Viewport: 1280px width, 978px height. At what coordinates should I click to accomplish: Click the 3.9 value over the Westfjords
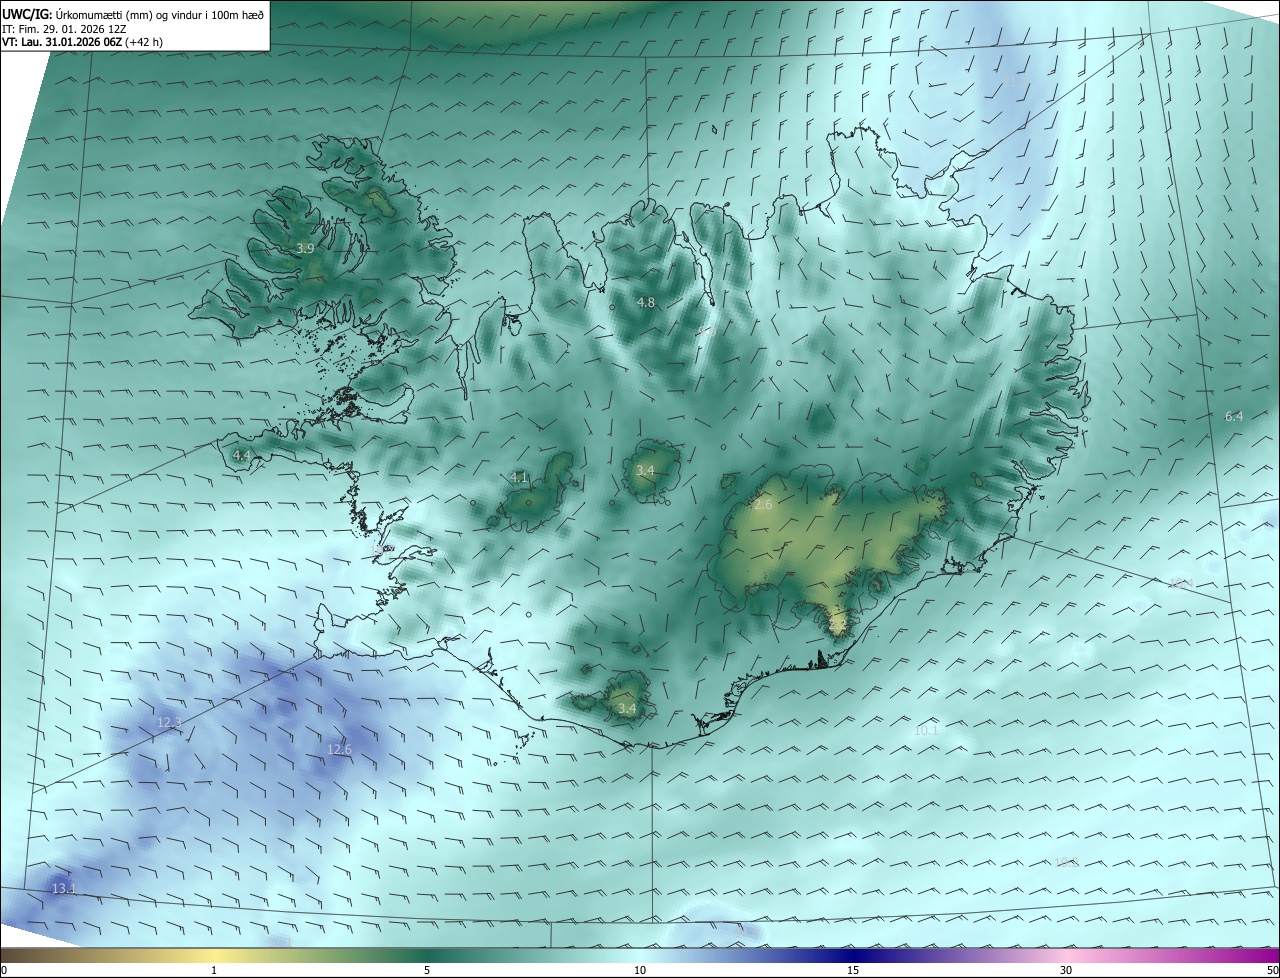click(306, 248)
